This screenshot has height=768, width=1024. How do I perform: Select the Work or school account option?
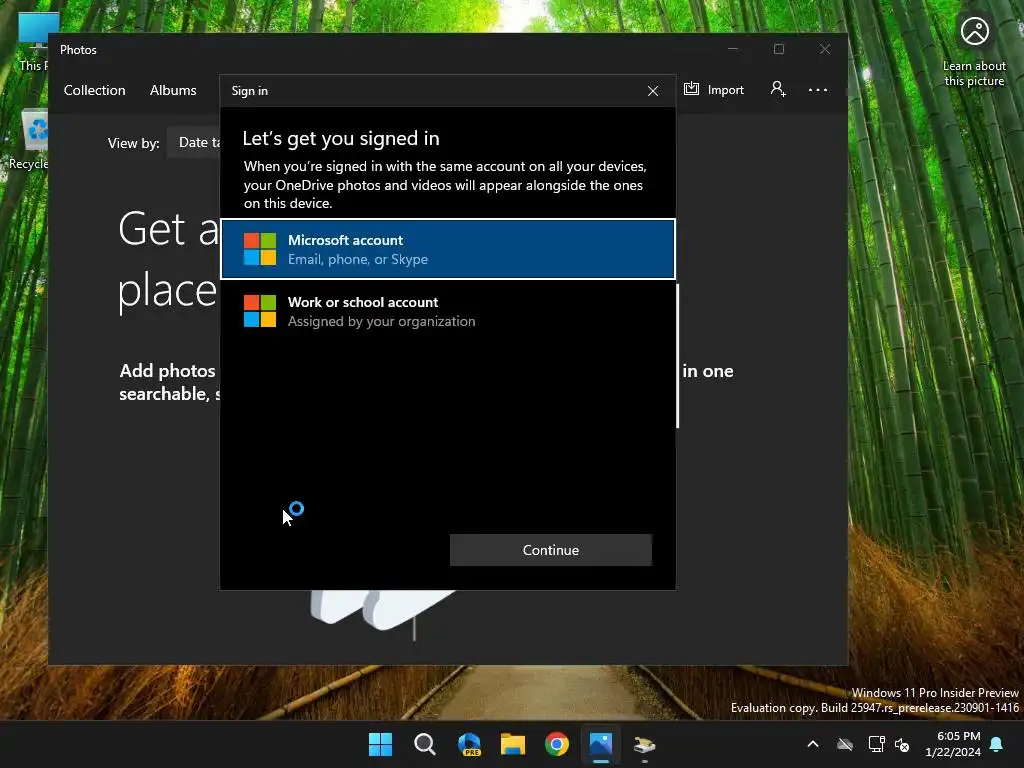[x=448, y=312]
